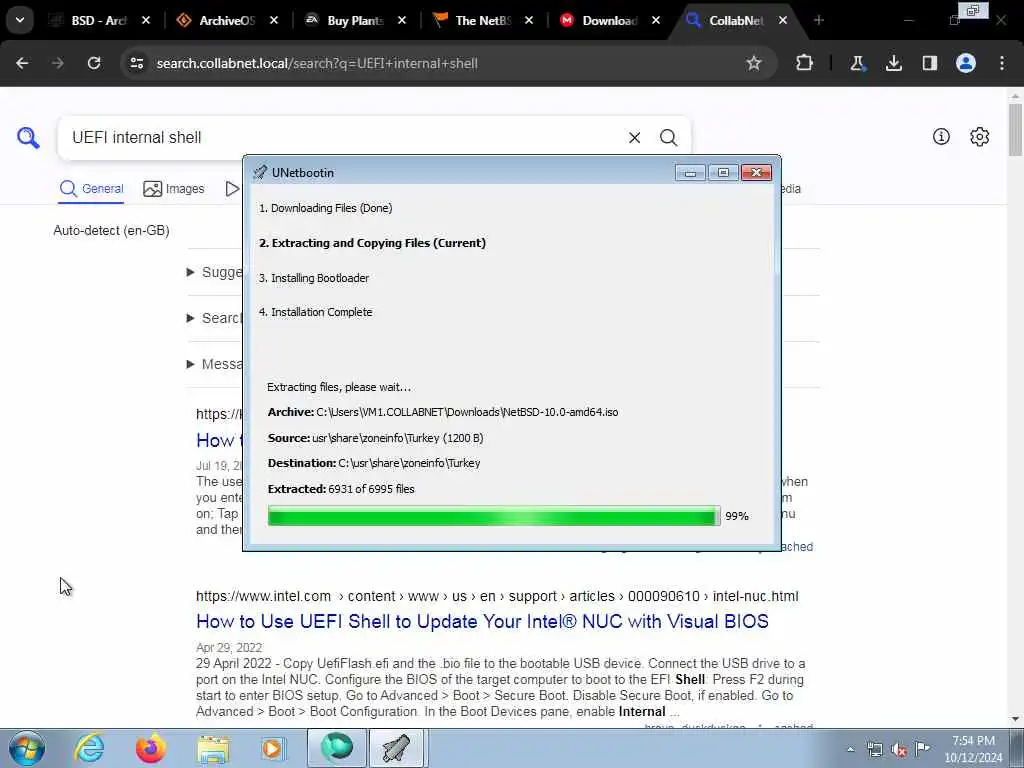Click muted volume icon in system tray
Image resolution: width=1024 pixels, height=768 pixels.
point(899,749)
